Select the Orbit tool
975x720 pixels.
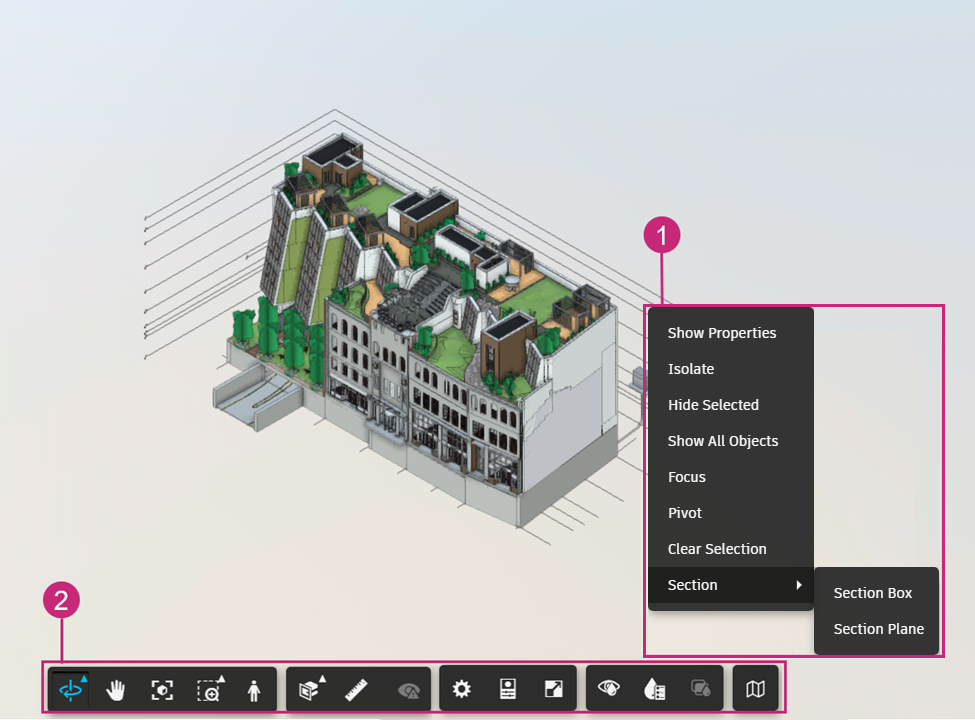69,688
